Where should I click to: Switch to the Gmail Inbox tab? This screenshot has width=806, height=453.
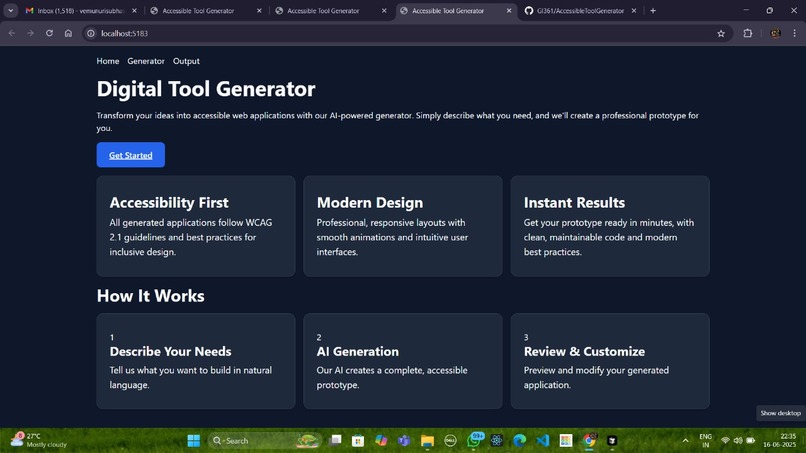pyautogui.click(x=76, y=10)
